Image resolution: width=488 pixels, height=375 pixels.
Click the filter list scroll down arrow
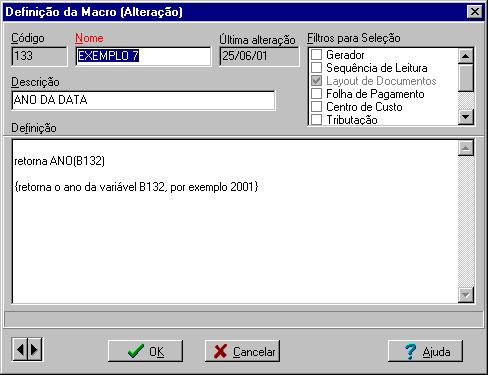click(x=466, y=117)
